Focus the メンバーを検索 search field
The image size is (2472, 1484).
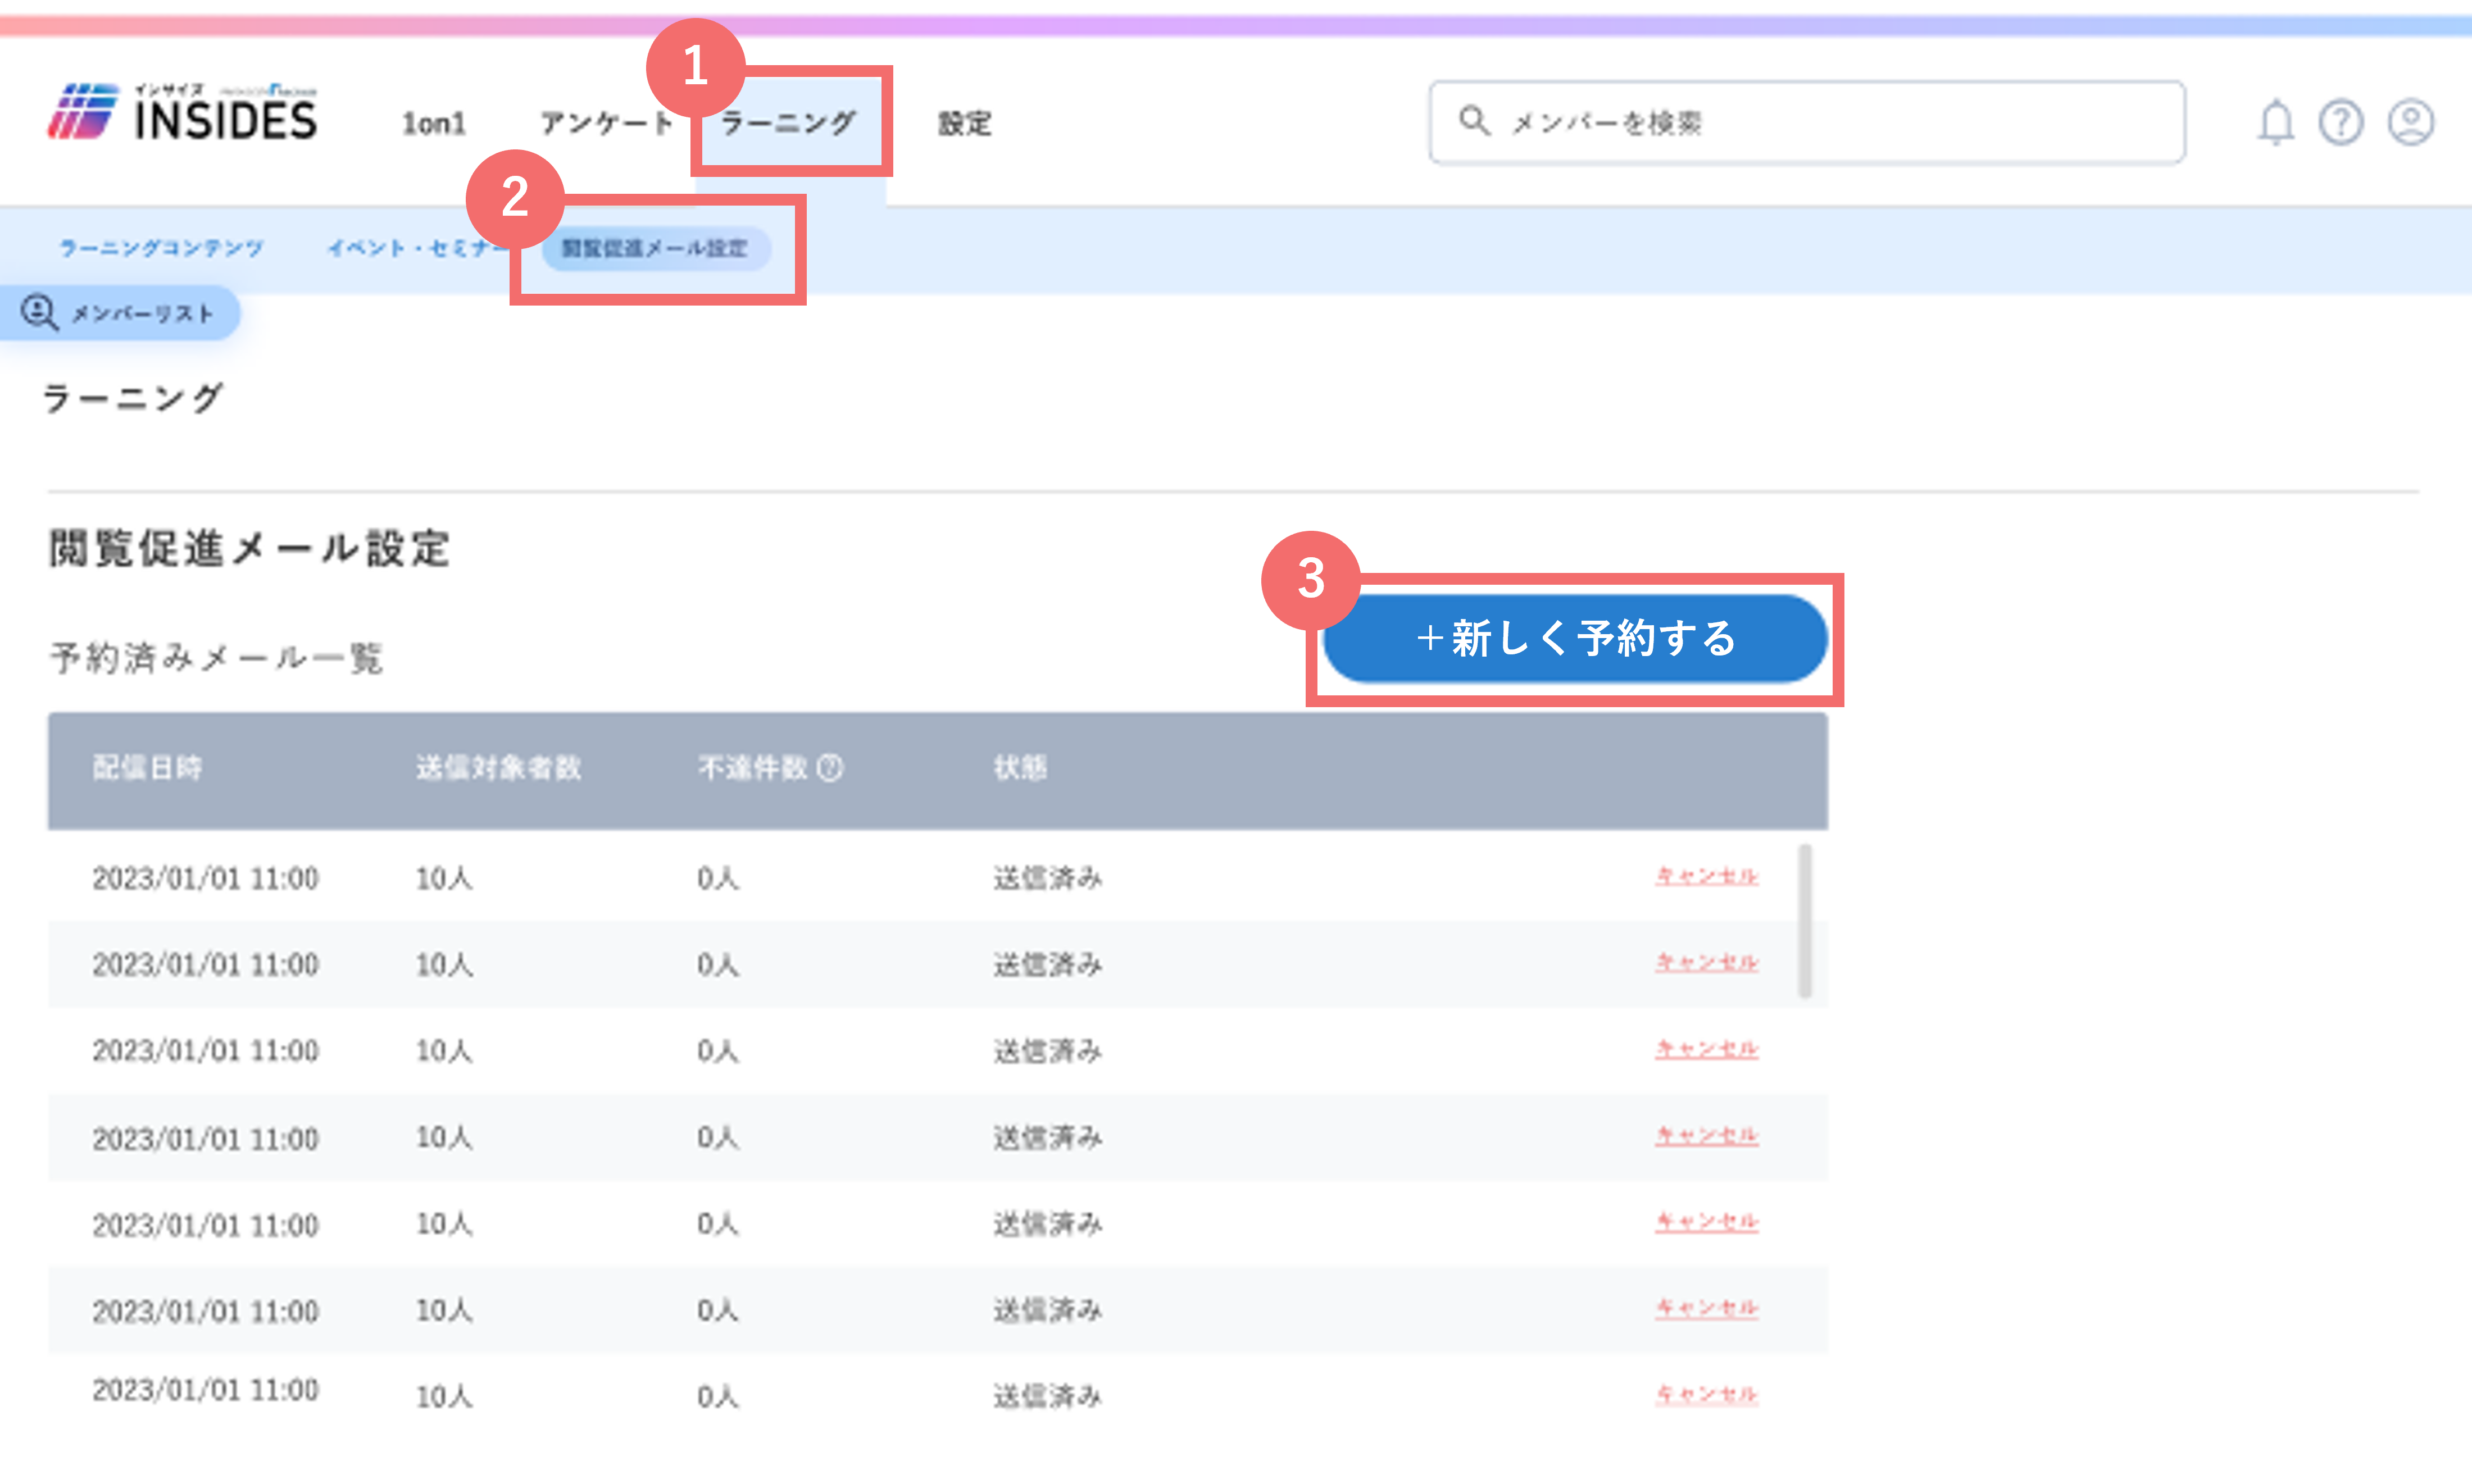coord(1807,122)
